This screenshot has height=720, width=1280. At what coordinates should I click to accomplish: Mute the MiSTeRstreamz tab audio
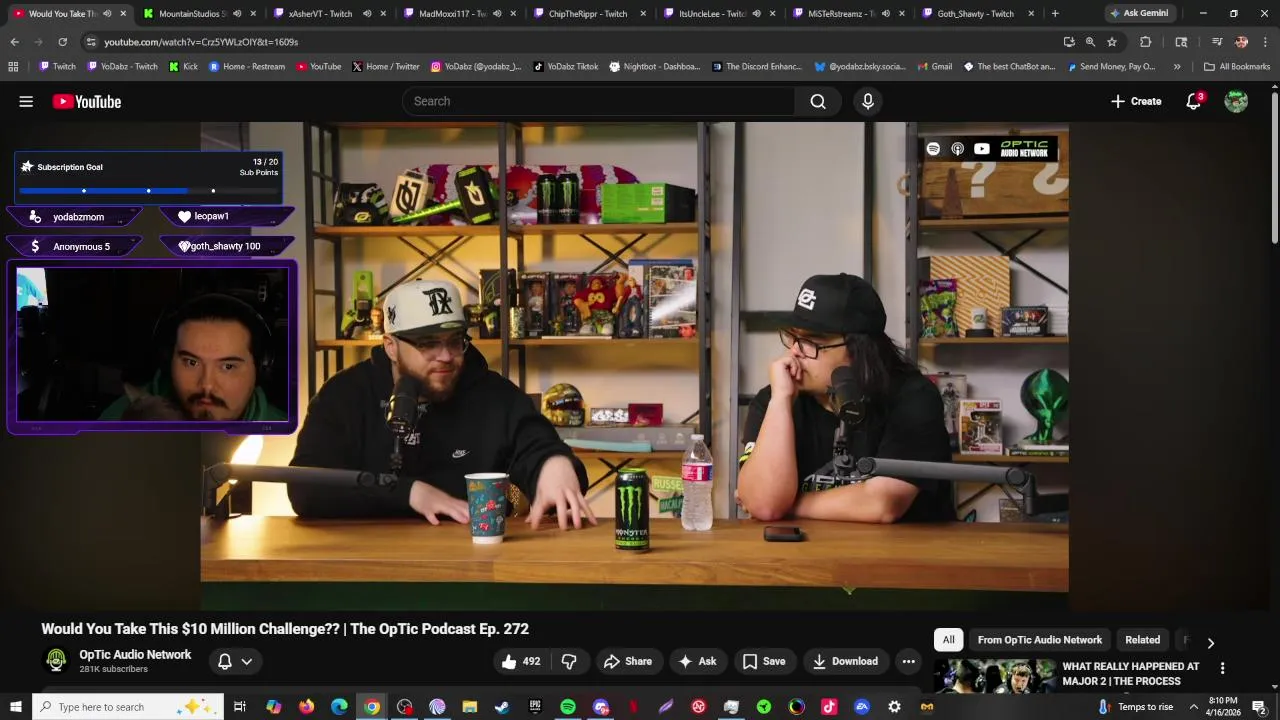point(886,14)
